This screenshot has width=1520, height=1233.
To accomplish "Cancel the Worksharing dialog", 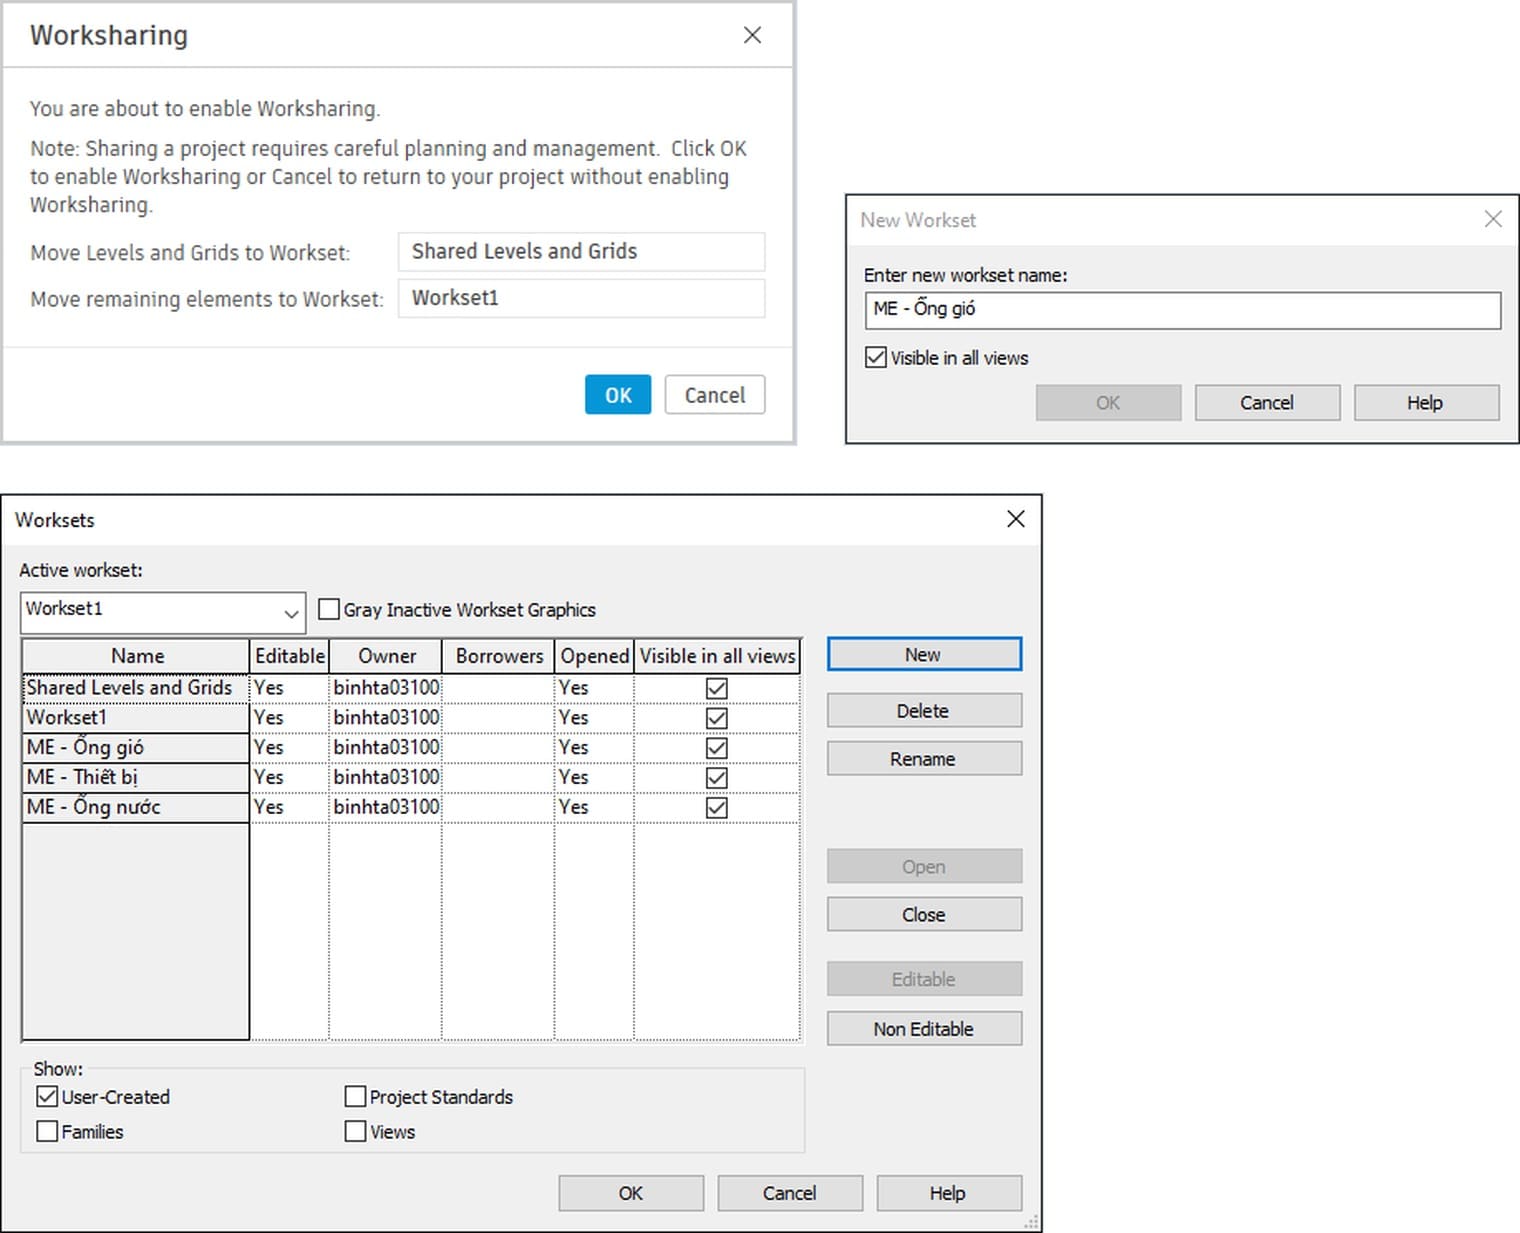I will (x=715, y=395).
